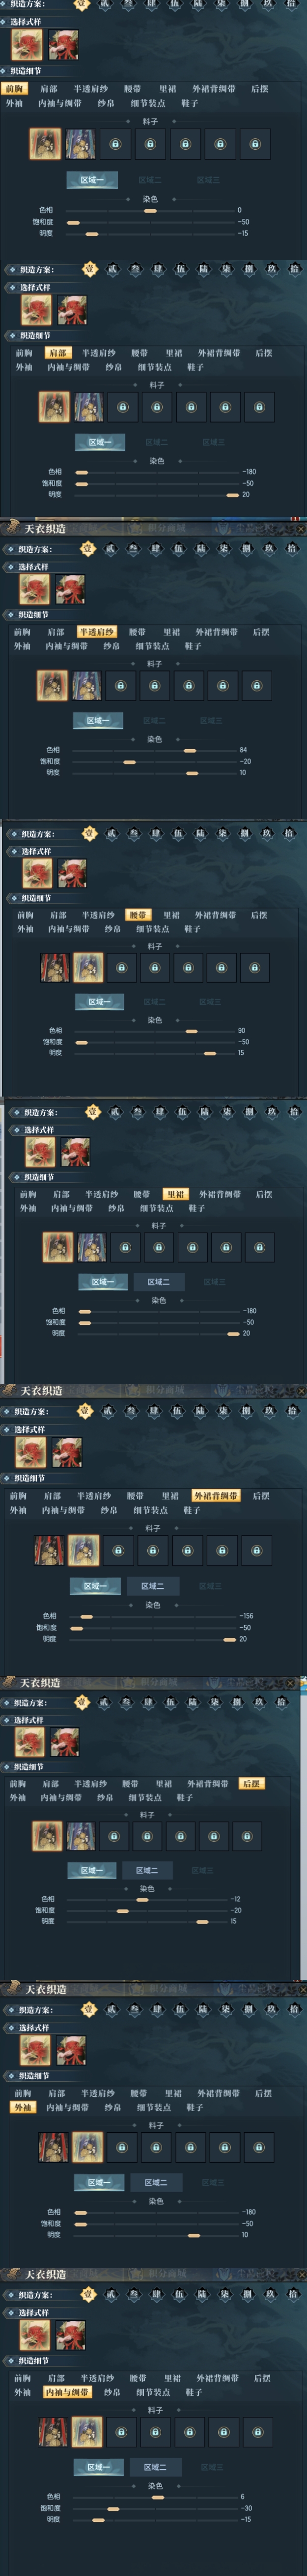Click first locked 料子 slot under highlighted 腰带
307x2576 pixels.
pyautogui.click(x=122, y=967)
